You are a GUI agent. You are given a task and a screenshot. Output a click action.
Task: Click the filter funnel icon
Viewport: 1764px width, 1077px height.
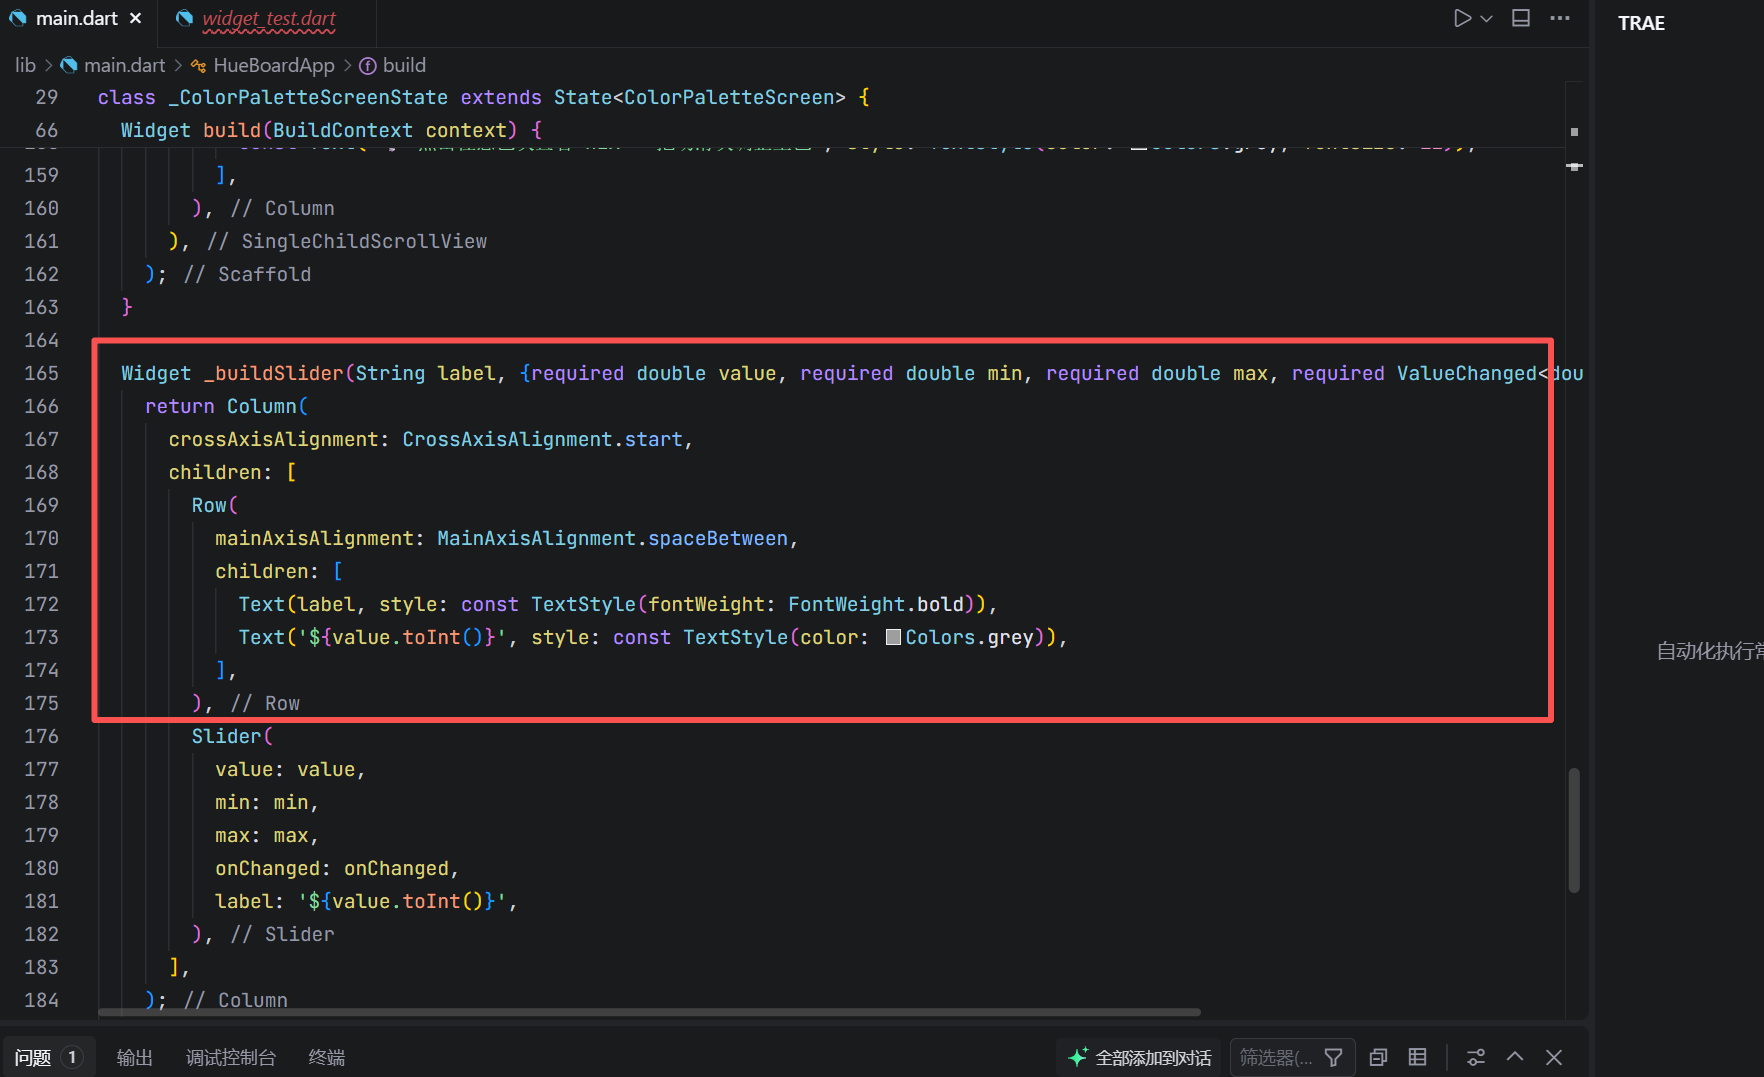(1333, 1057)
